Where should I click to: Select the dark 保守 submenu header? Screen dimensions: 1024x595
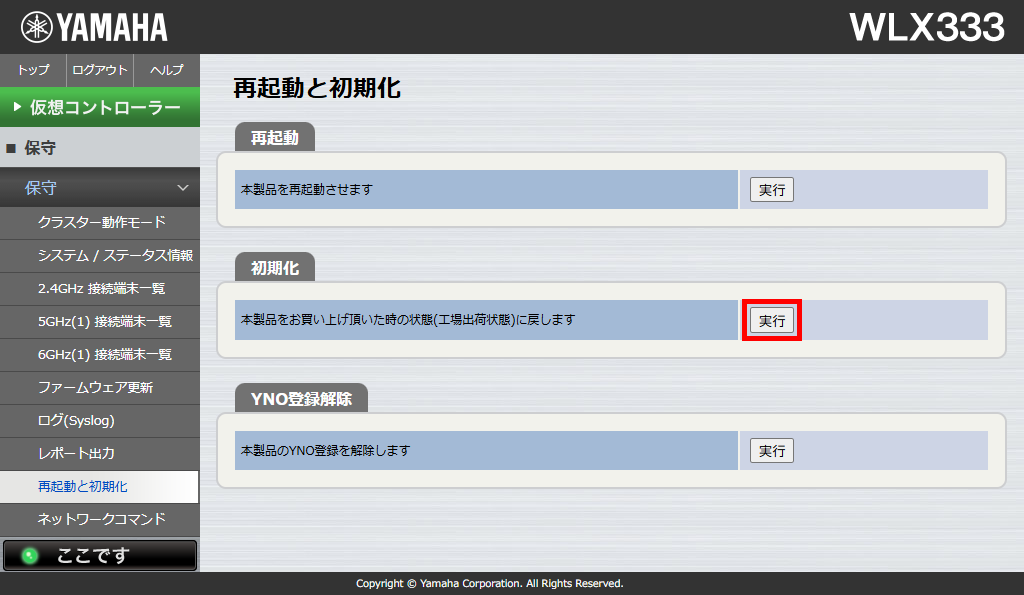pyautogui.click(x=100, y=187)
